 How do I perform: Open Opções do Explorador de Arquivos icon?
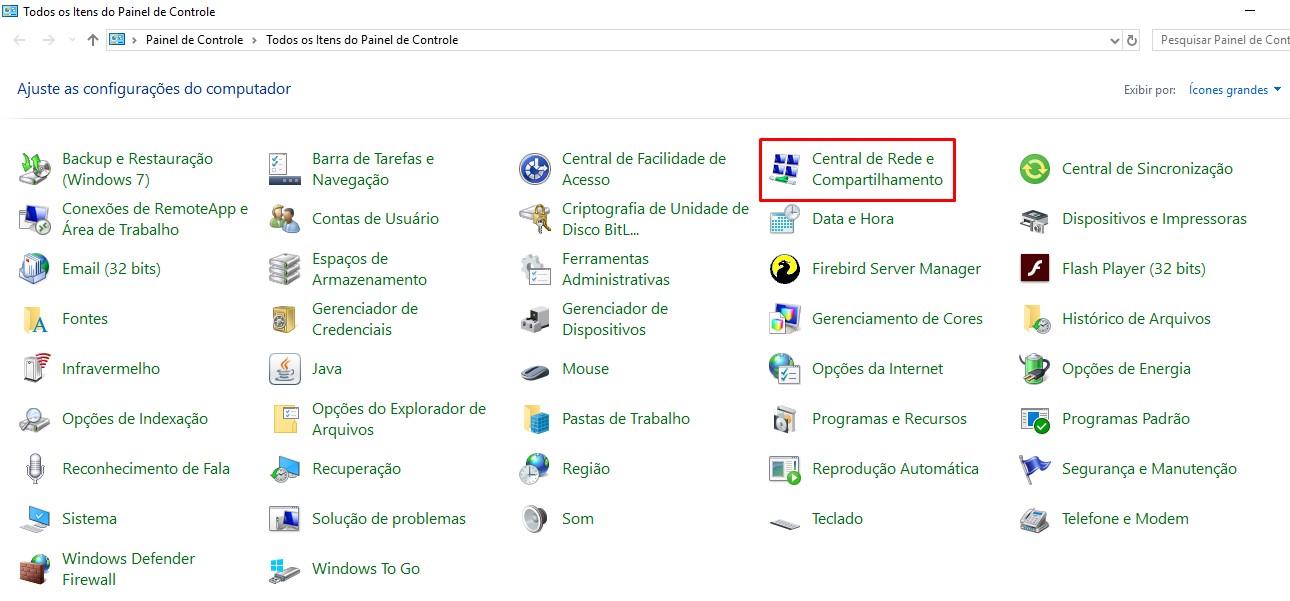point(285,419)
